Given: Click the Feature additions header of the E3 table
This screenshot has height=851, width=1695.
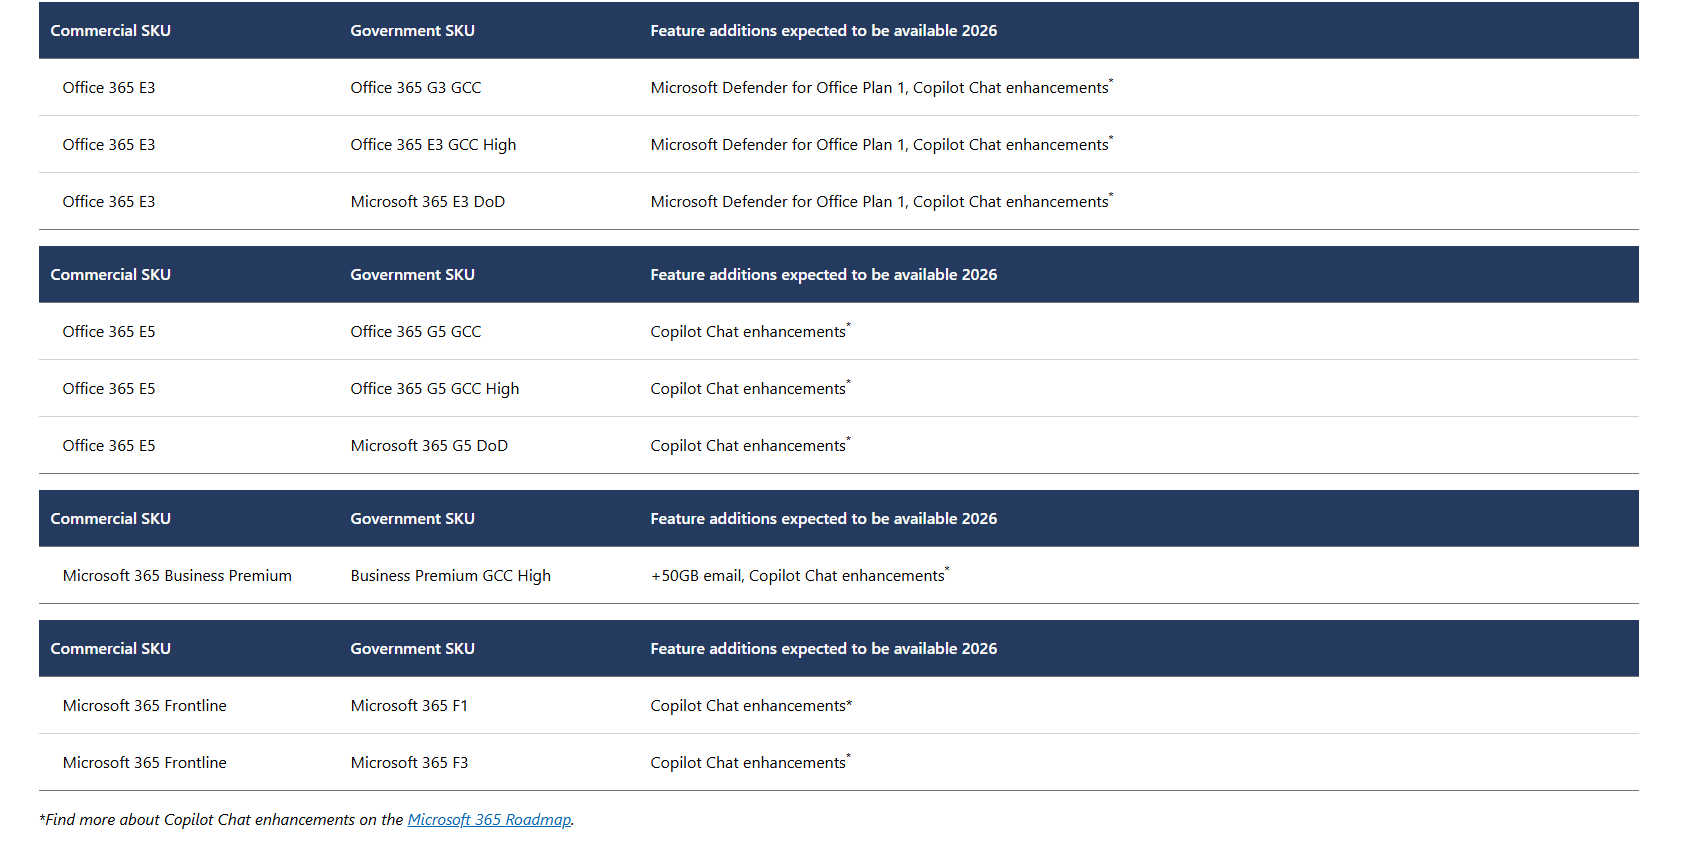Looking at the screenshot, I should (824, 31).
